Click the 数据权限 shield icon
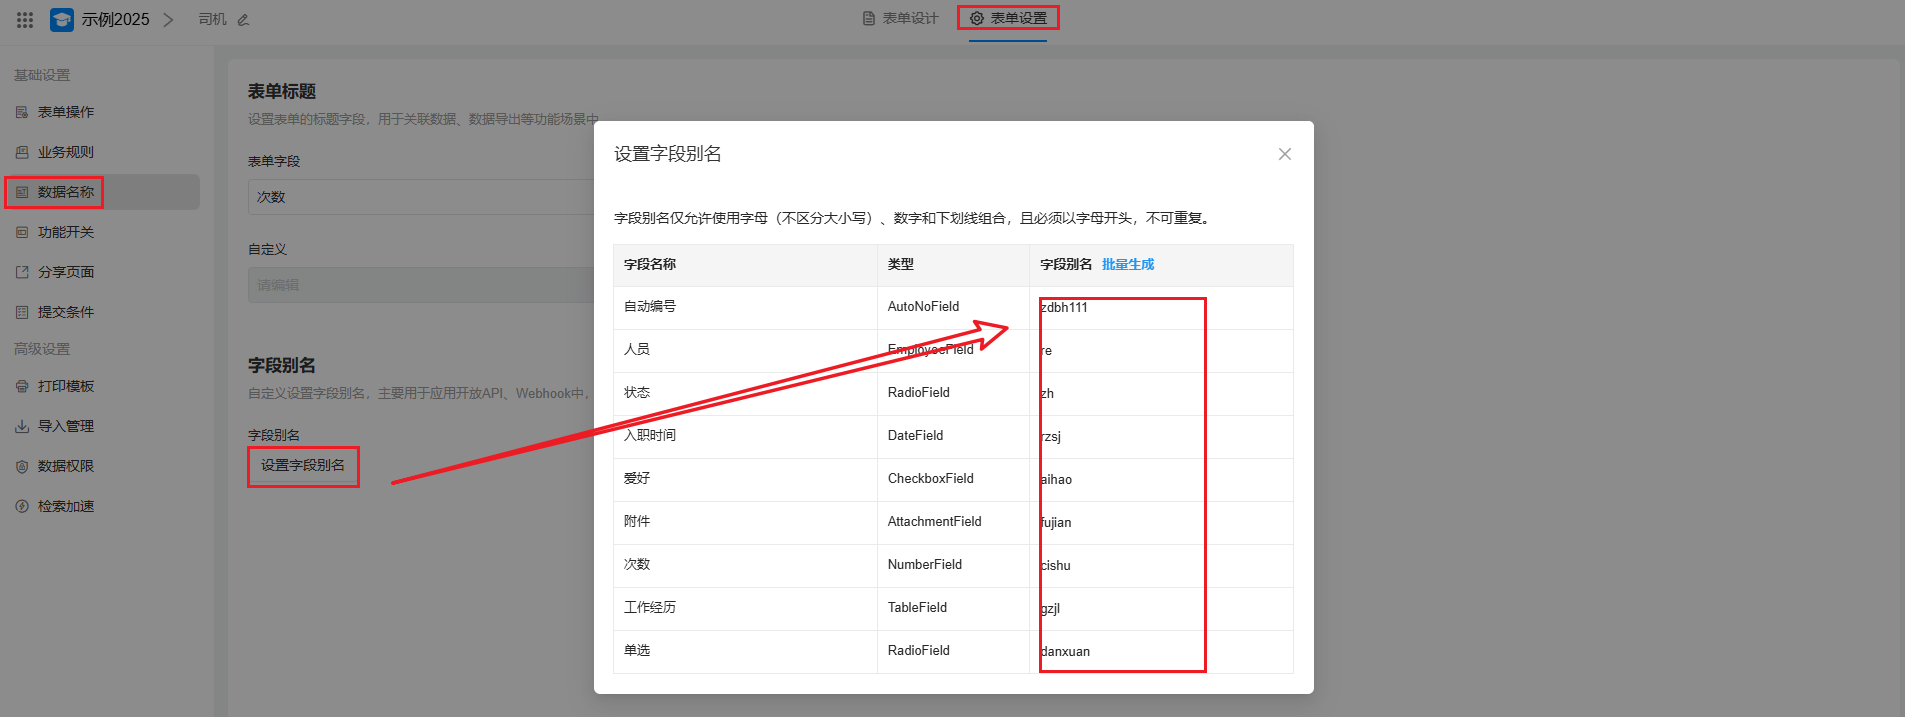1905x717 pixels. 22,466
